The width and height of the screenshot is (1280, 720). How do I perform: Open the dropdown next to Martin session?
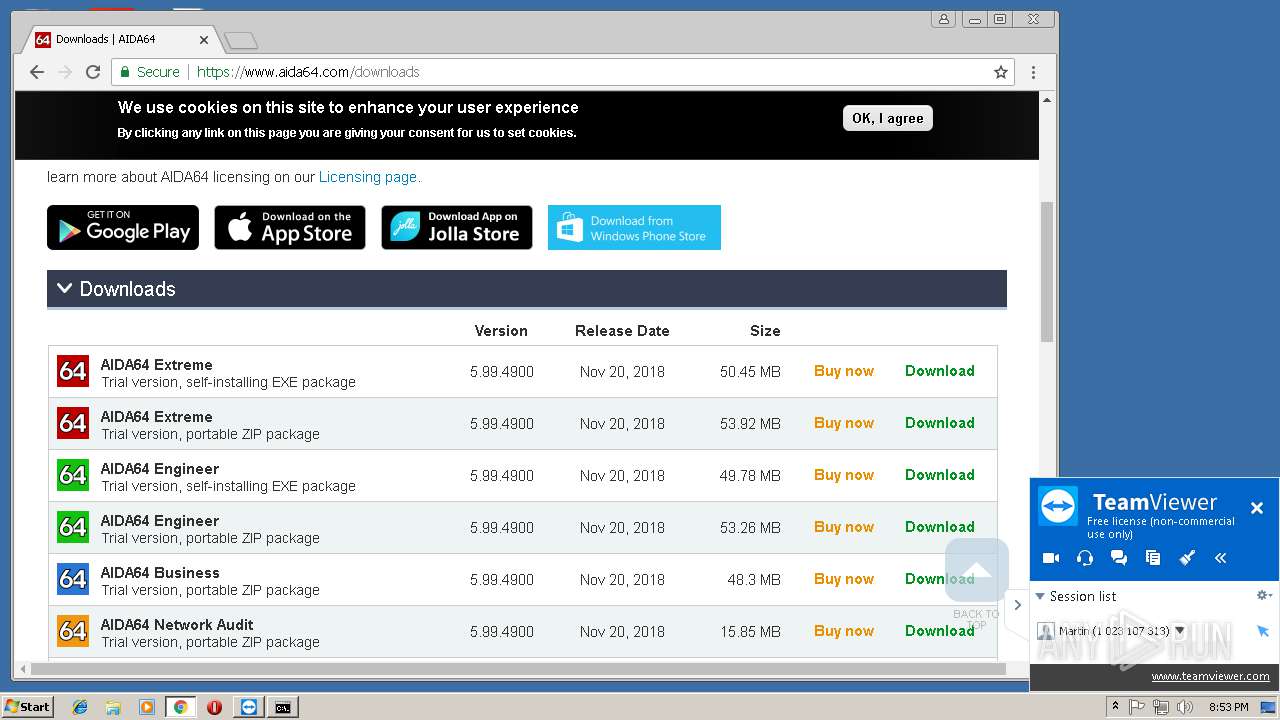click(1180, 631)
